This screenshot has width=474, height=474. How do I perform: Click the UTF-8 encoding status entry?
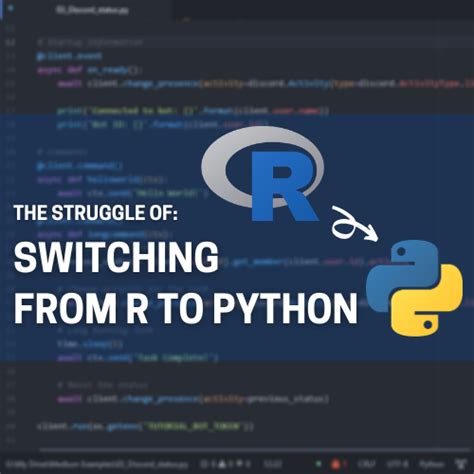397,464
